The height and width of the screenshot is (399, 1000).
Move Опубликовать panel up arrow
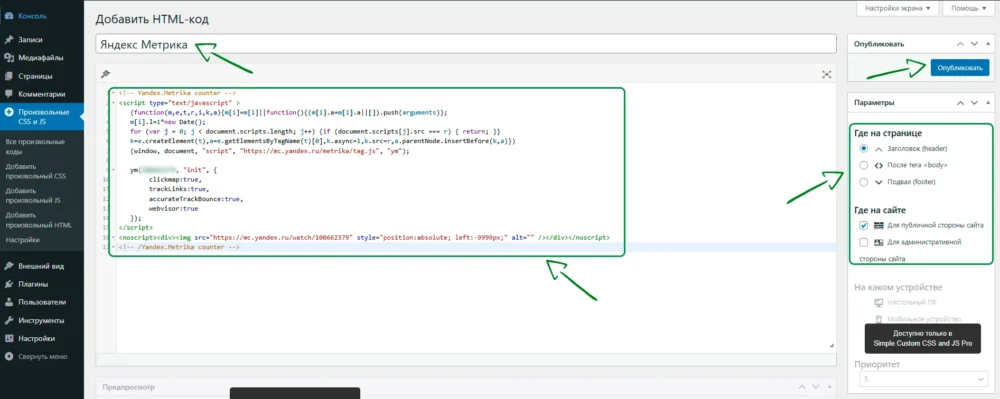(x=960, y=44)
